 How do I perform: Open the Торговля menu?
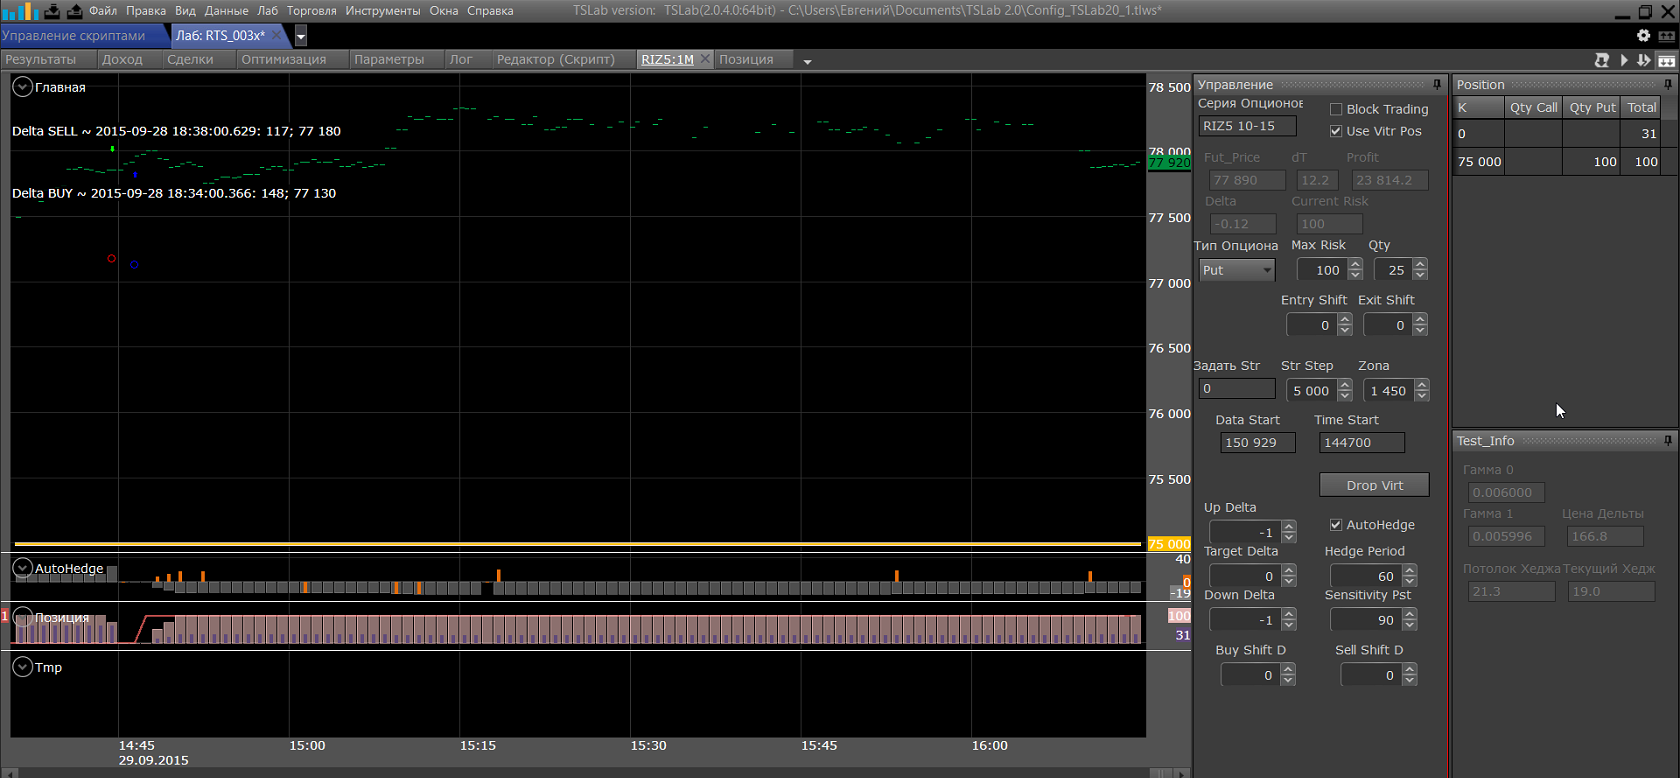pos(311,11)
